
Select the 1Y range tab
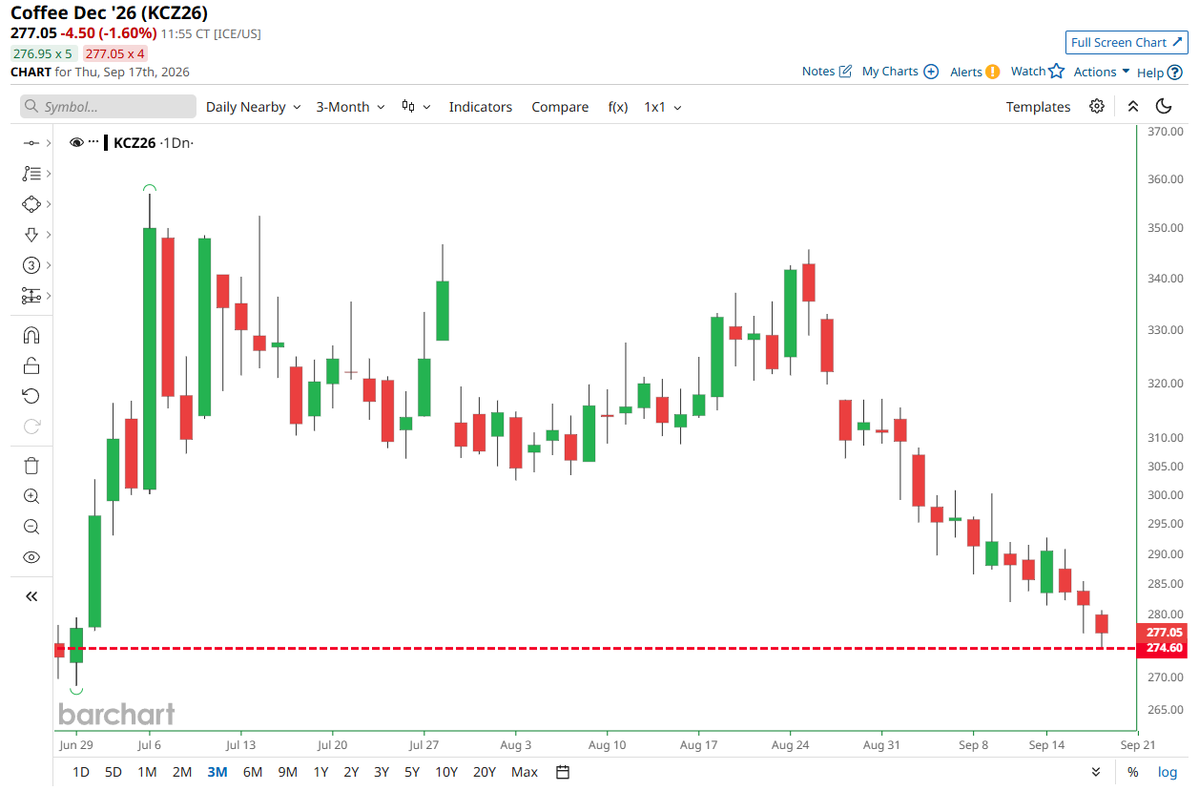pyautogui.click(x=320, y=772)
